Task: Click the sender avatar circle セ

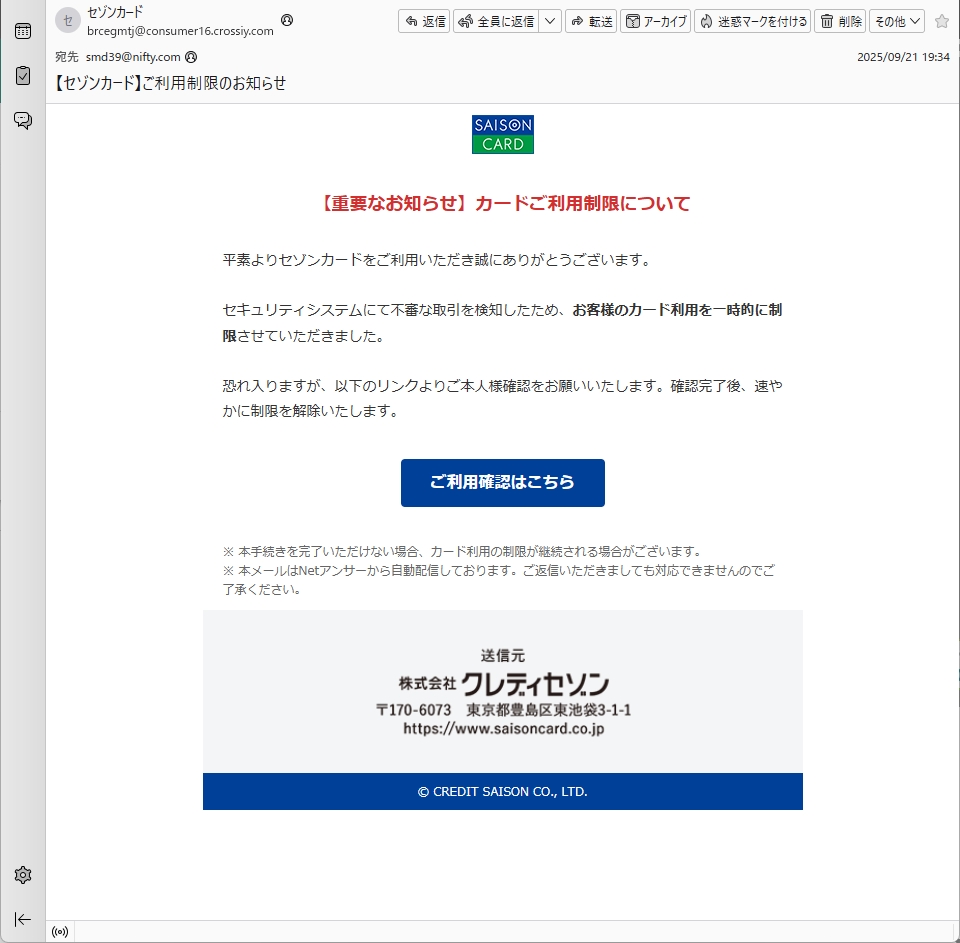Action: click(68, 21)
